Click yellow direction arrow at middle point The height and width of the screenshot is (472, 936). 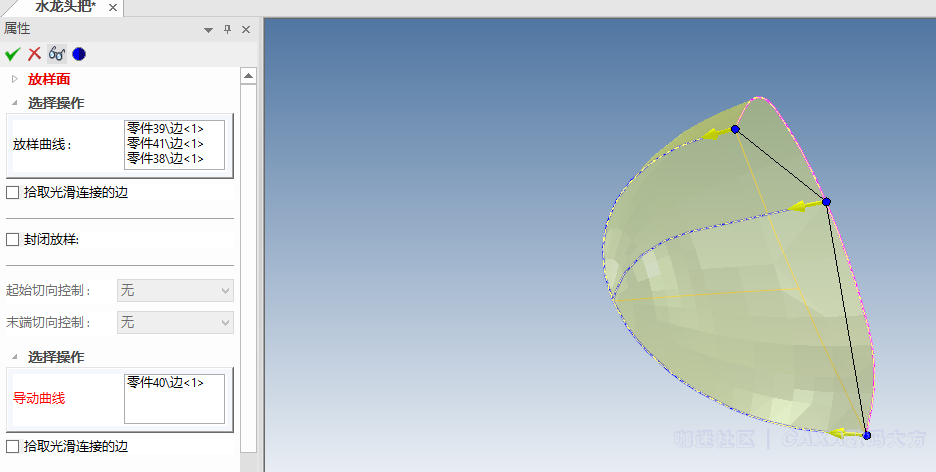click(805, 206)
